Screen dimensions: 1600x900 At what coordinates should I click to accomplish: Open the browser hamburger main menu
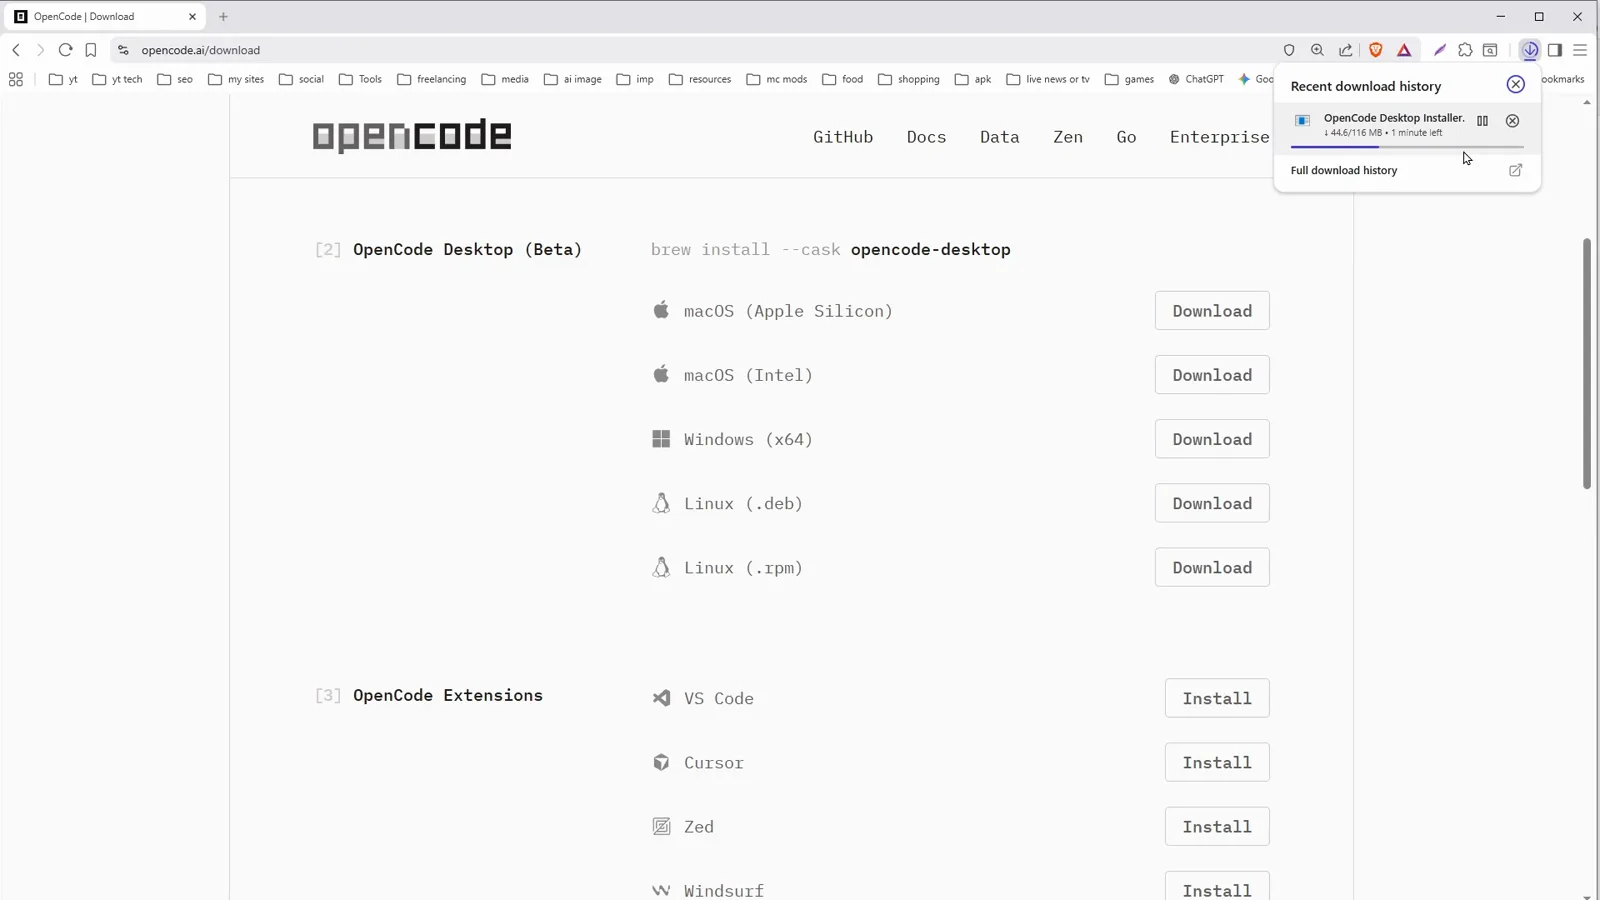pos(1580,50)
